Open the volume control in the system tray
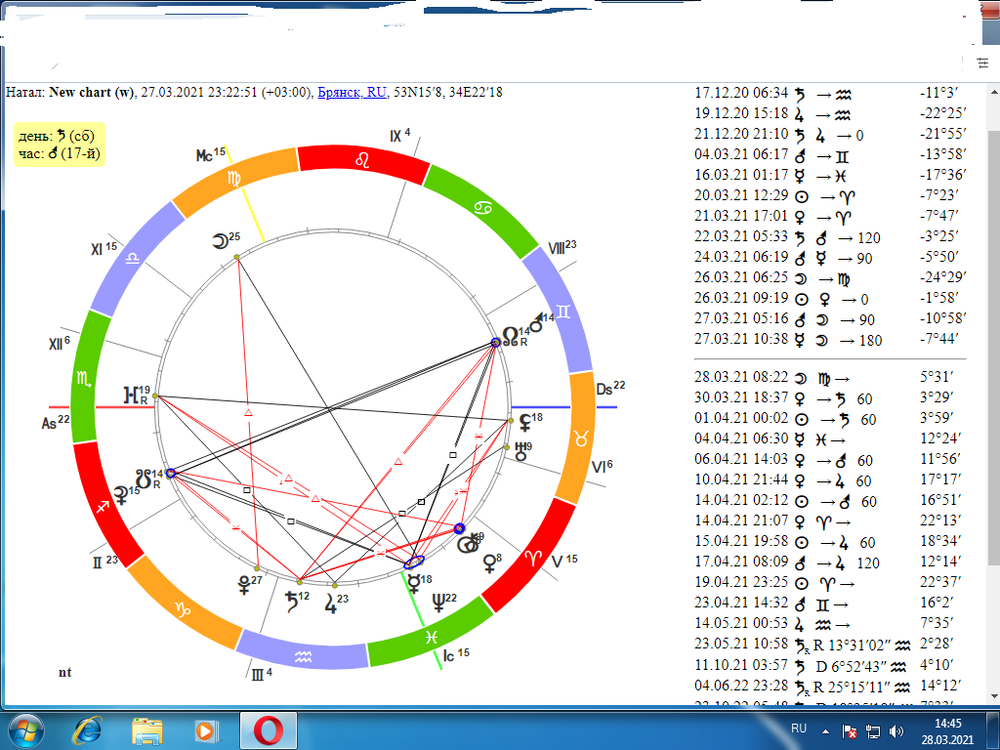Screen dimensions: 1000x750 (896, 732)
